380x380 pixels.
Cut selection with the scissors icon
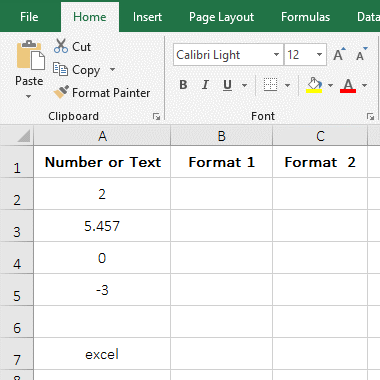click(61, 46)
